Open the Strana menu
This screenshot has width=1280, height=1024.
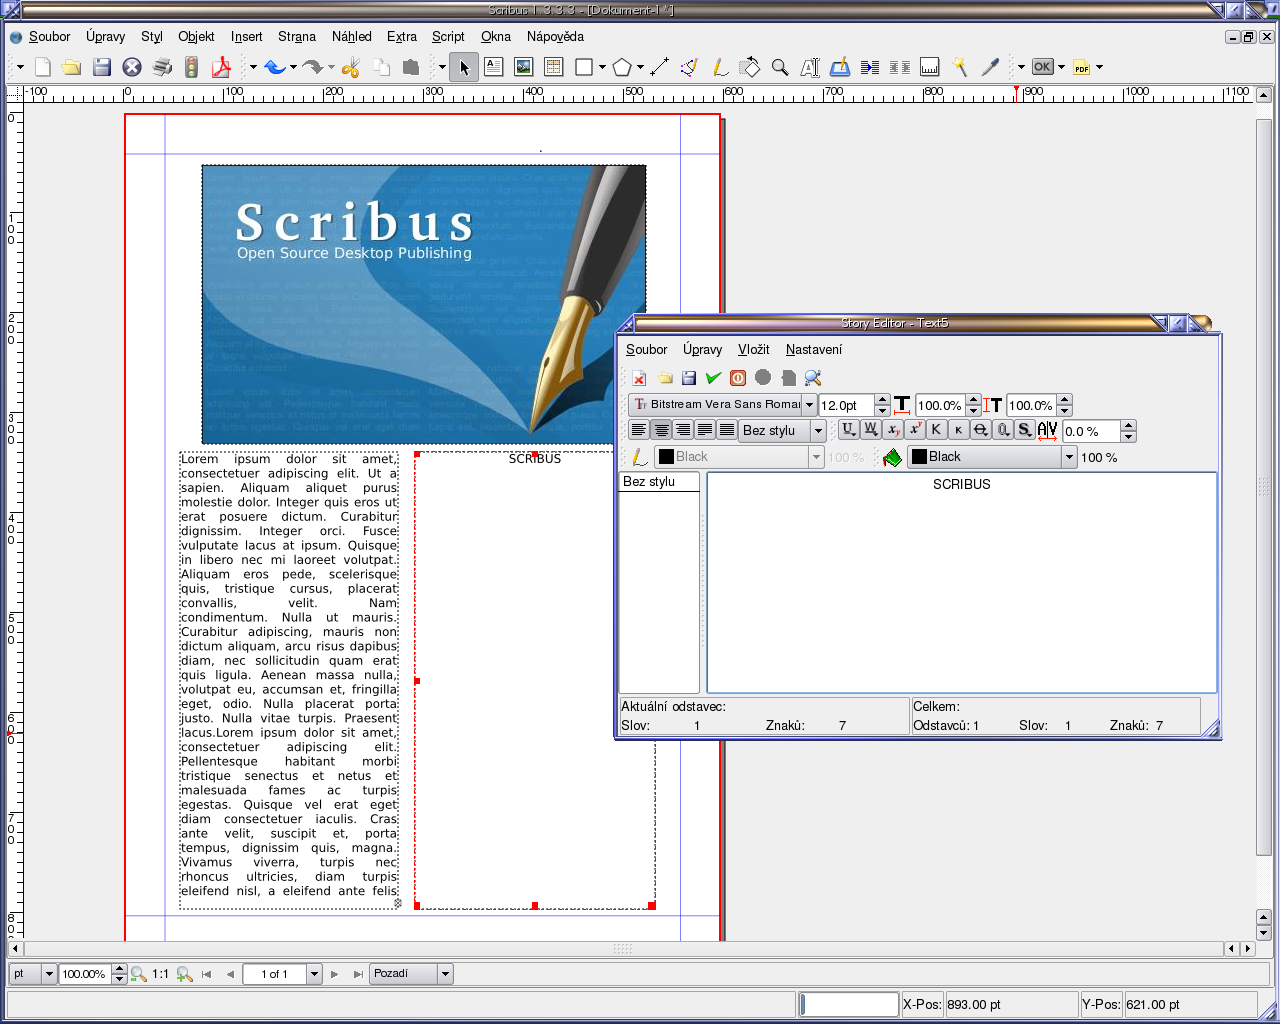(x=296, y=37)
